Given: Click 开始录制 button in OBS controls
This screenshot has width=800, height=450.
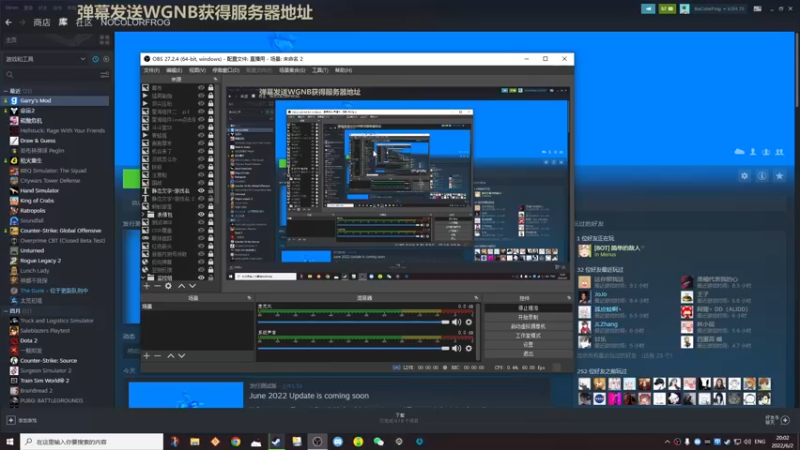Looking at the screenshot, I should coord(528,317).
